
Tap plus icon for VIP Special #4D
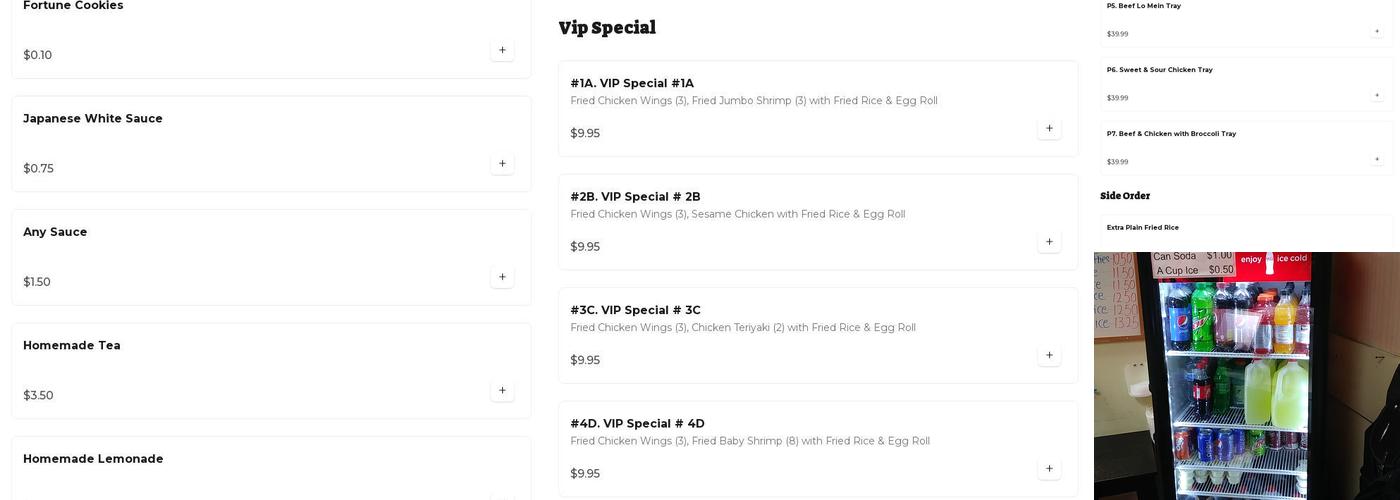pos(1049,468)
